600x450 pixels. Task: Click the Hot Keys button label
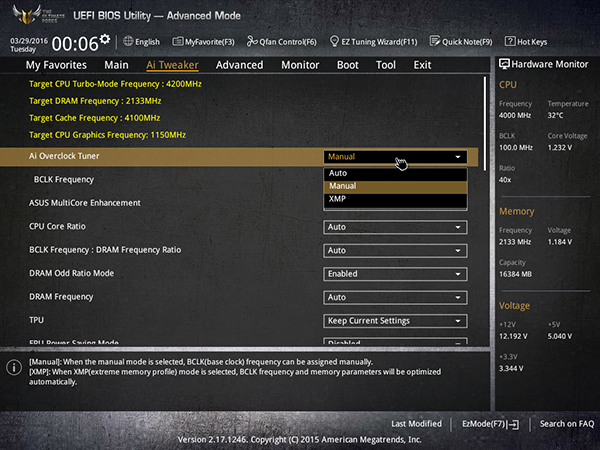tap(532, 42)
